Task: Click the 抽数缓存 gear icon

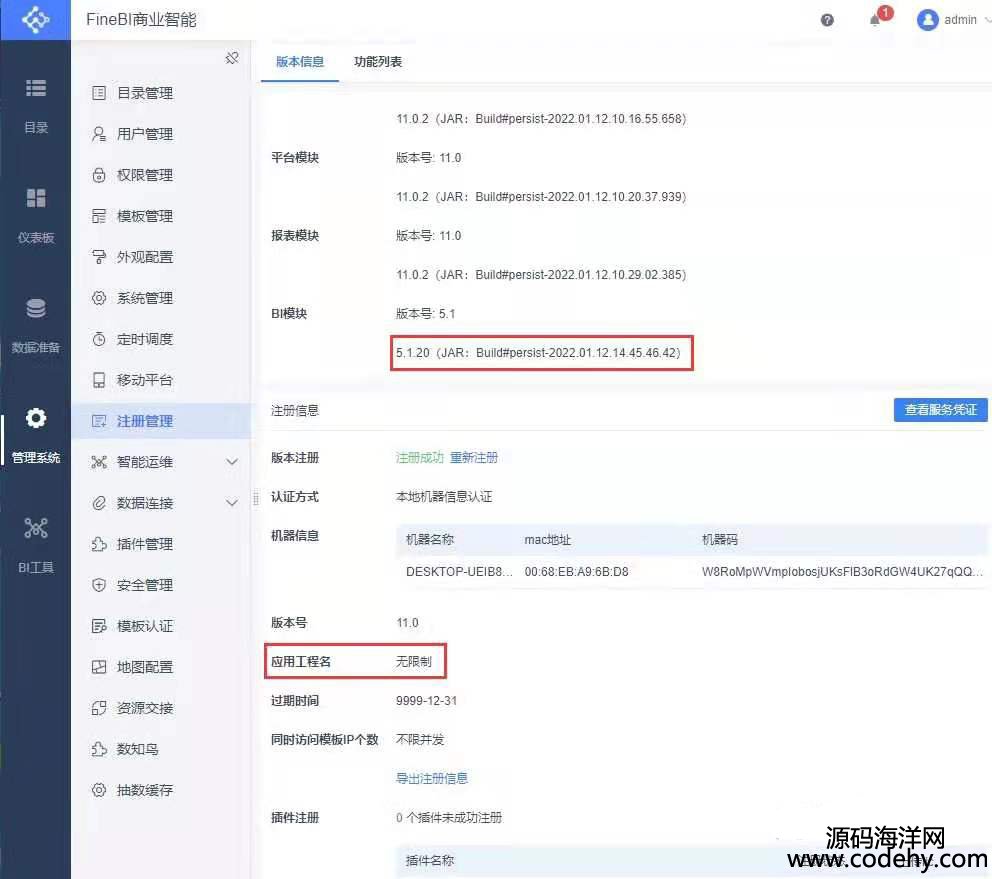Action: (99, 790)
